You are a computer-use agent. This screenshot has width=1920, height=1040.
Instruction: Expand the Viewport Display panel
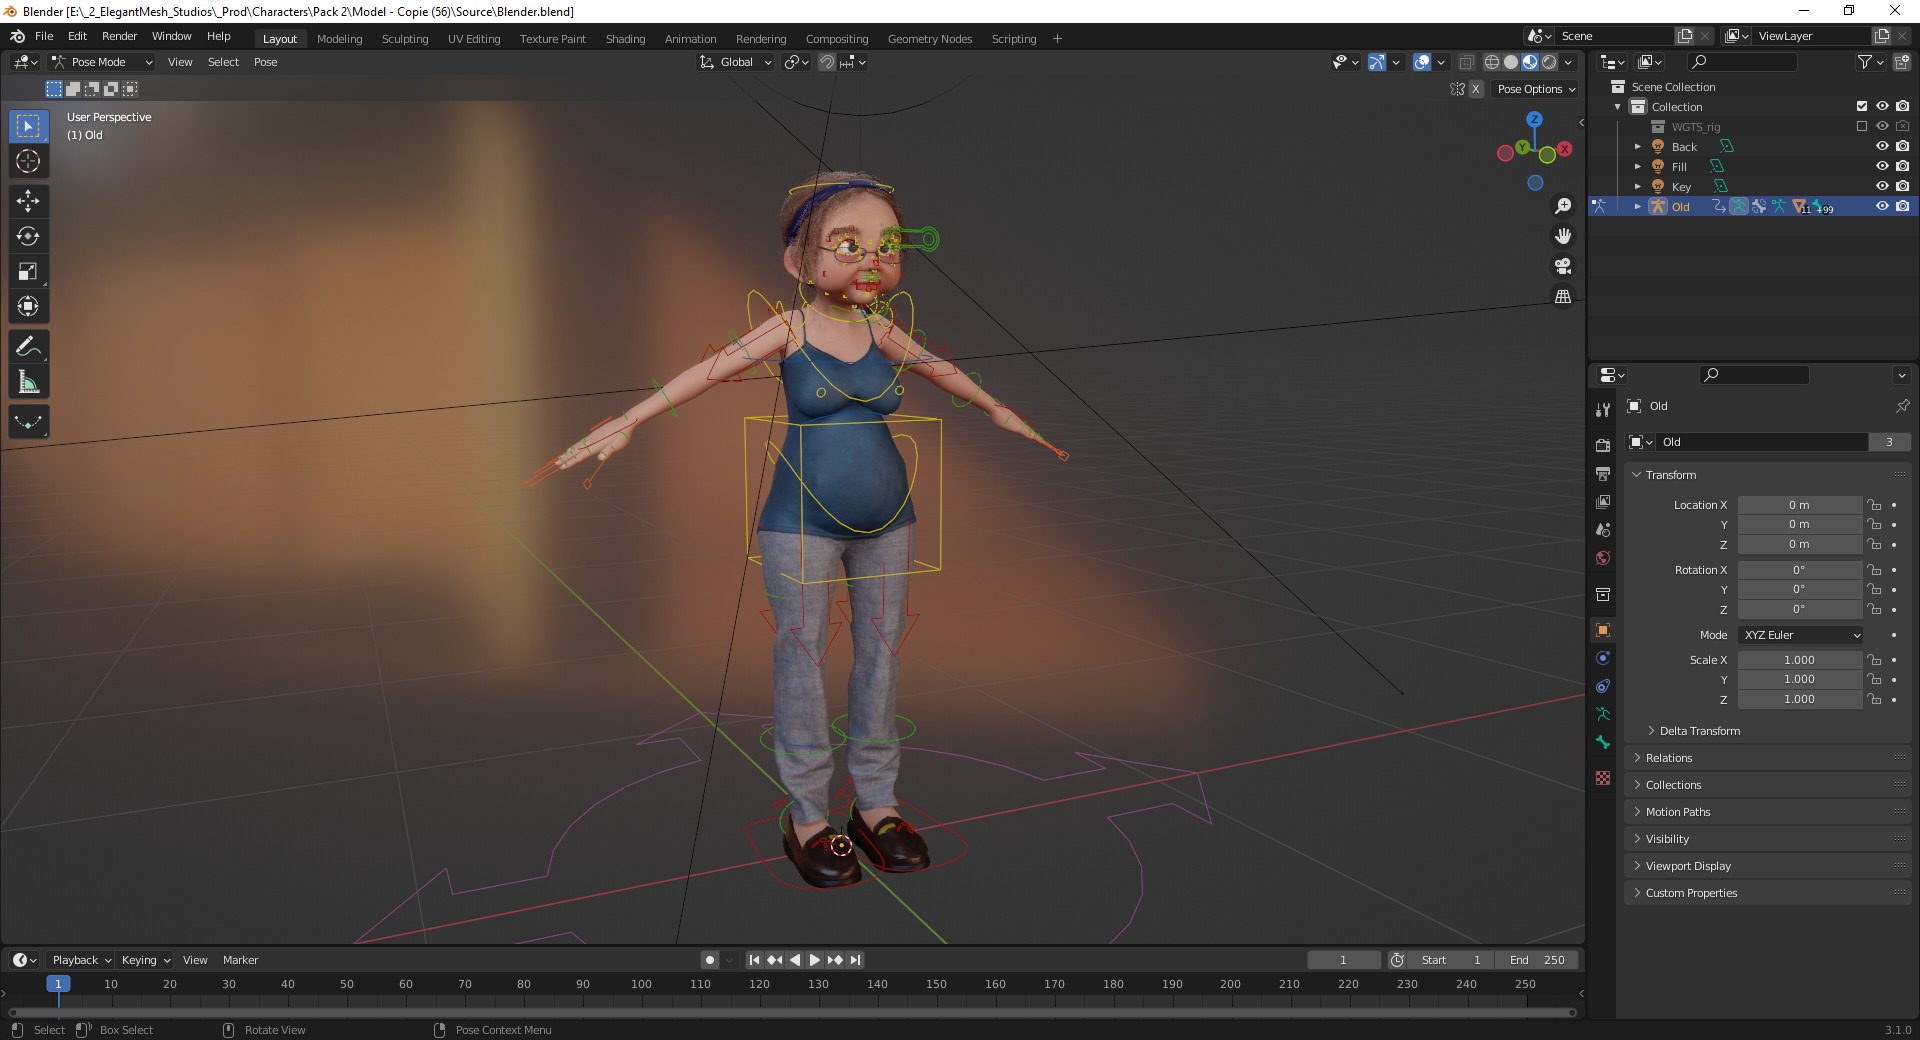1688,866
